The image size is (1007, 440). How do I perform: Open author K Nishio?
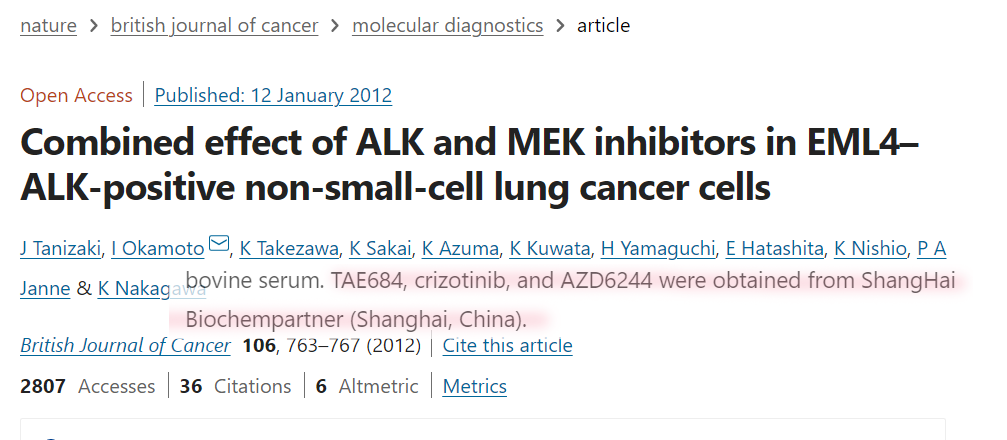[x=870, y=249]
